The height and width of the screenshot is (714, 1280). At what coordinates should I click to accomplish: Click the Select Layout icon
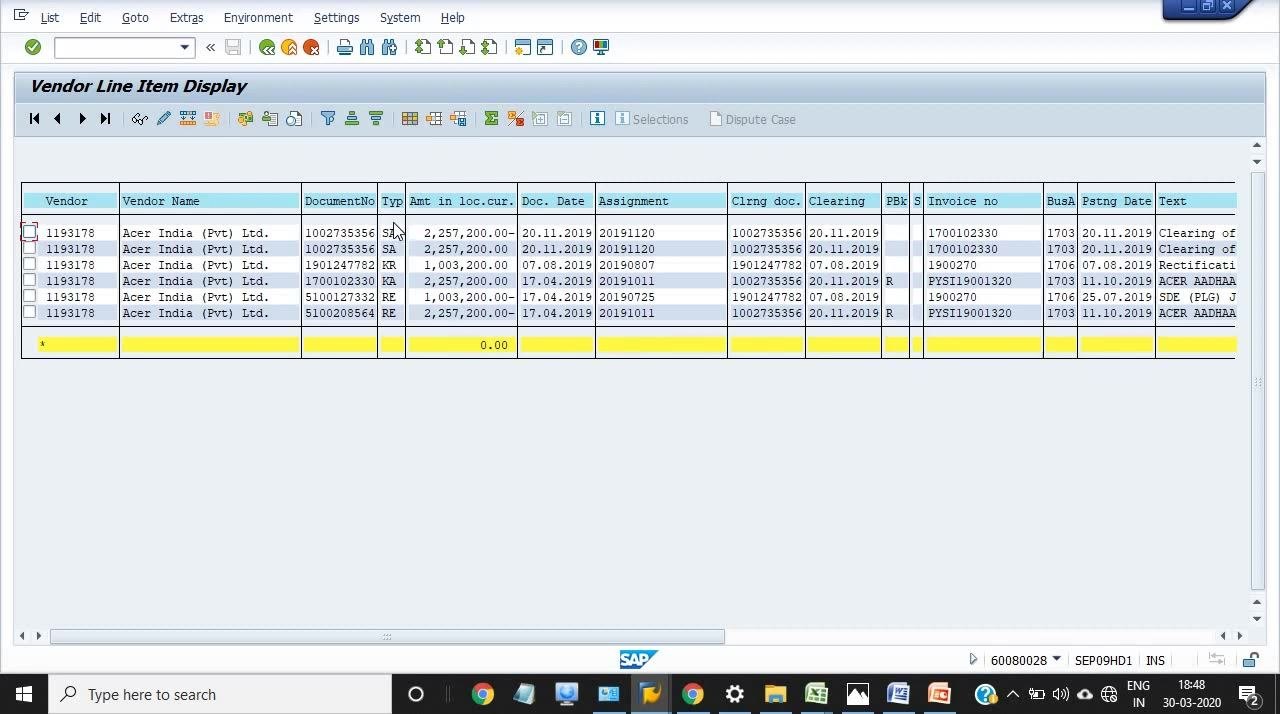[434, 119]
